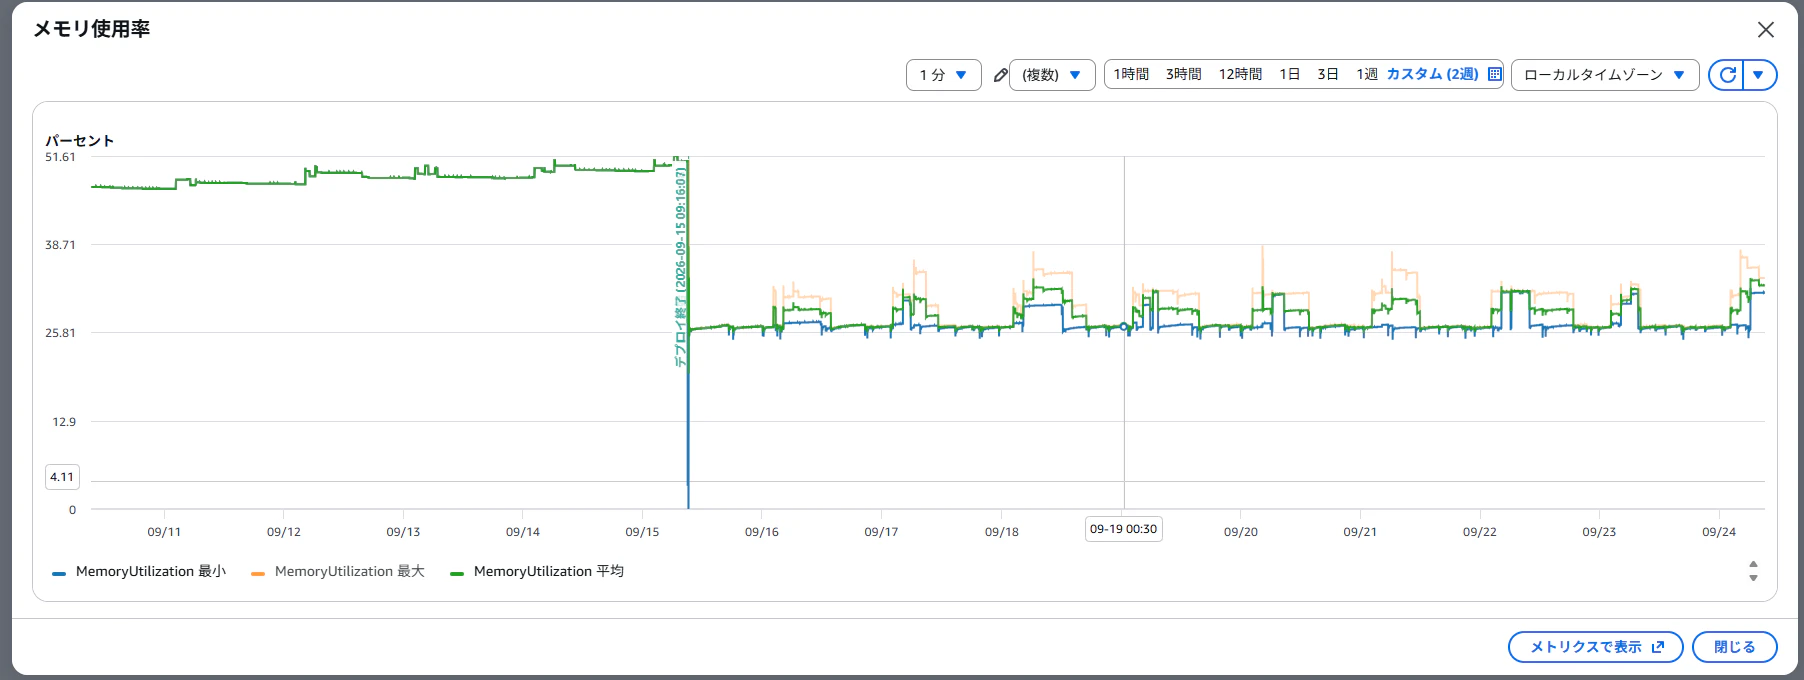Click the 12.9 y-axis value

tap(64, 422)
